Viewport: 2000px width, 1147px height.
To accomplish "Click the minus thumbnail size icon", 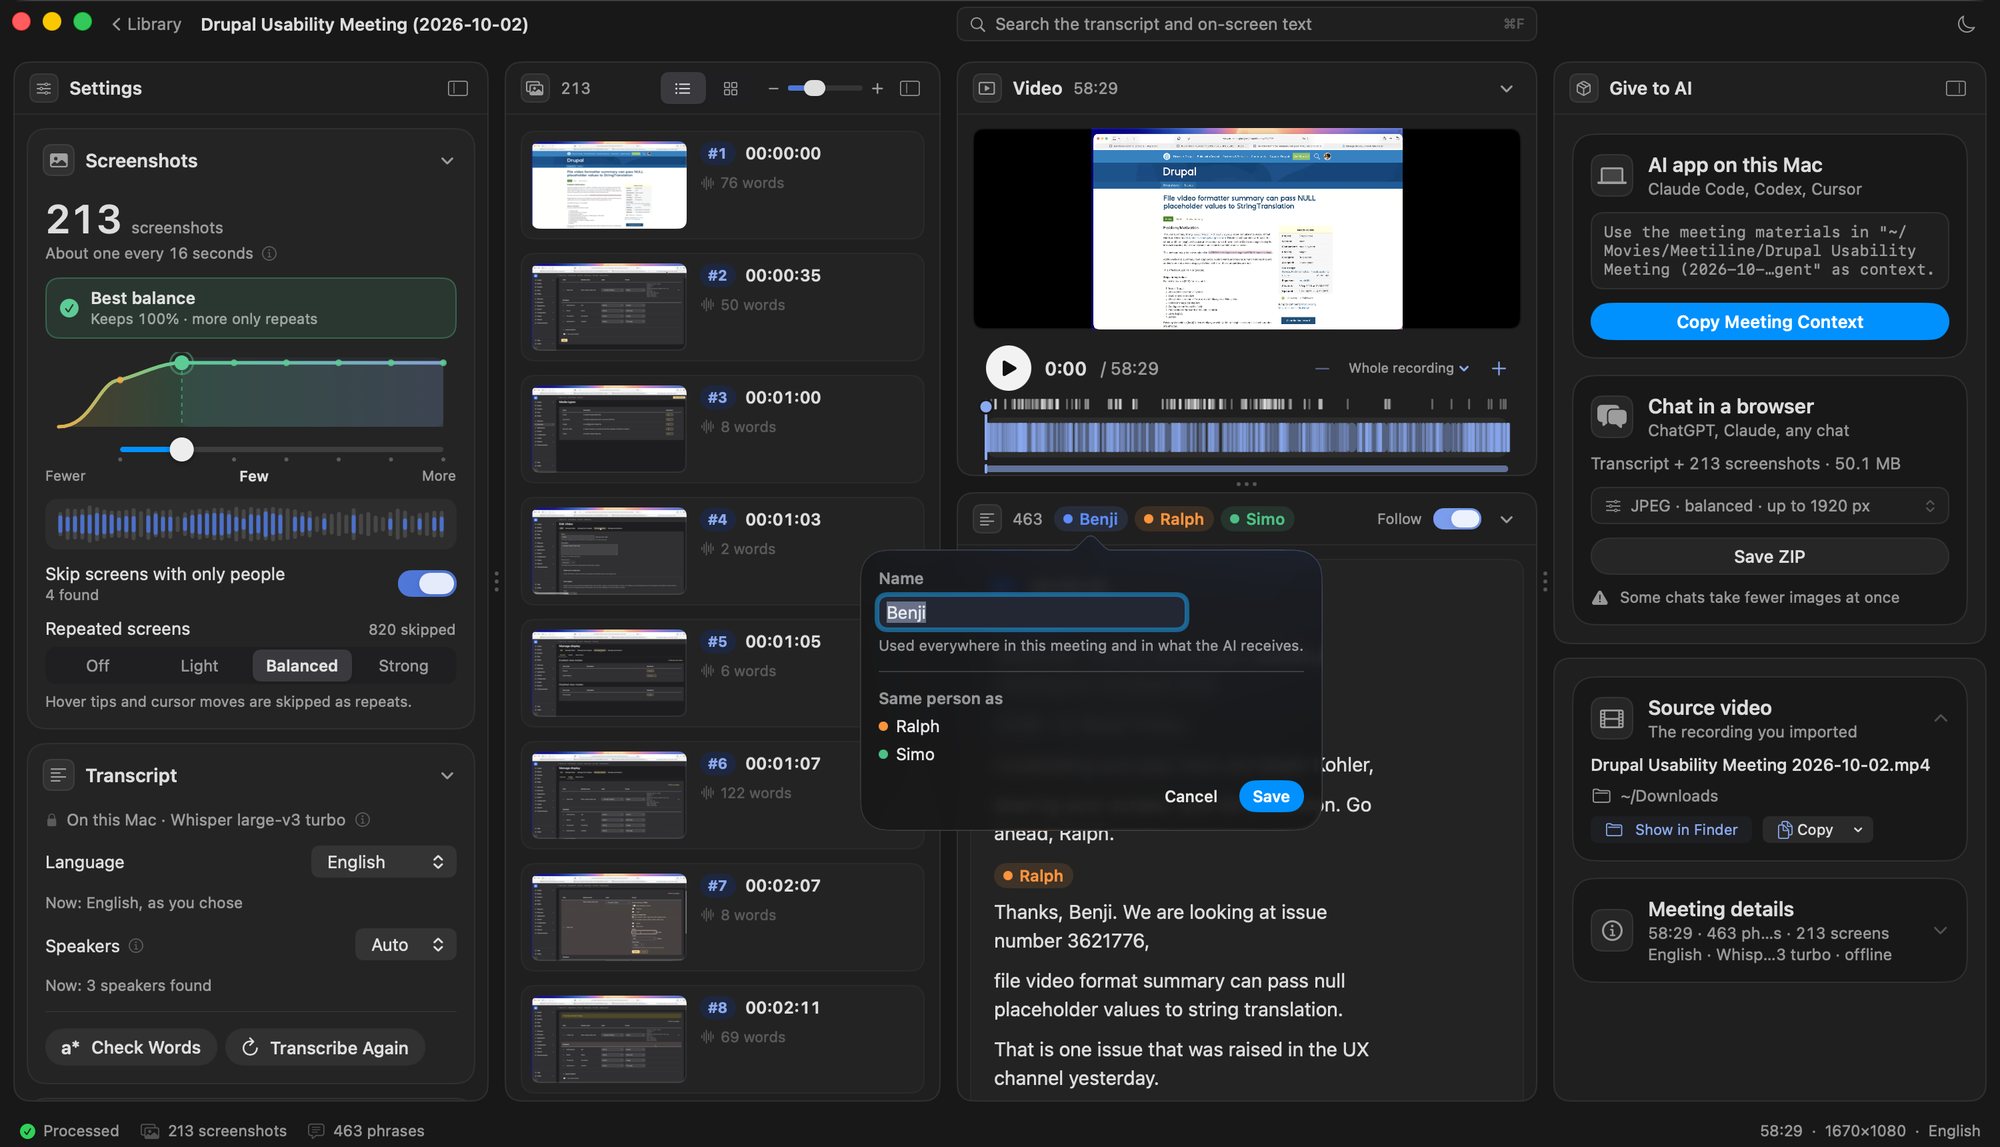I will pos(773,88).
